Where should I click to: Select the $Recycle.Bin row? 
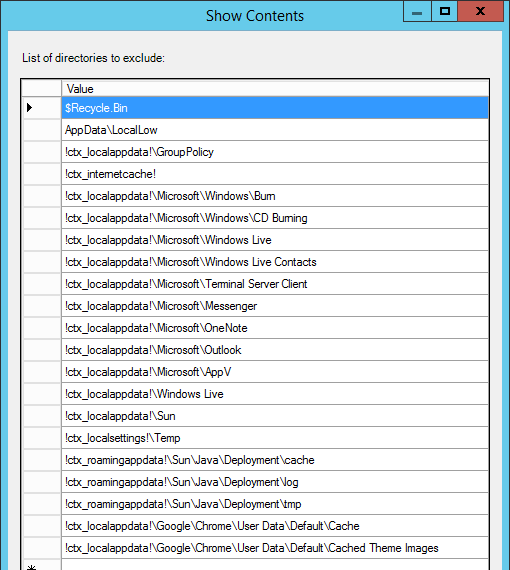click(x=275, y=108)
